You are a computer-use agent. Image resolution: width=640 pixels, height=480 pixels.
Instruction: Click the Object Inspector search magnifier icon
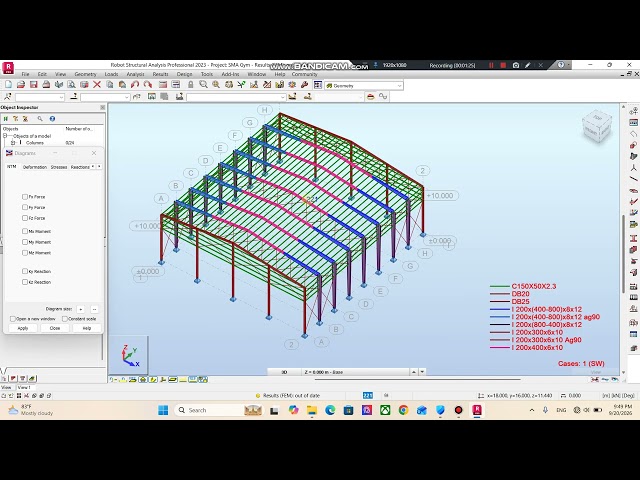pos(40,119)
